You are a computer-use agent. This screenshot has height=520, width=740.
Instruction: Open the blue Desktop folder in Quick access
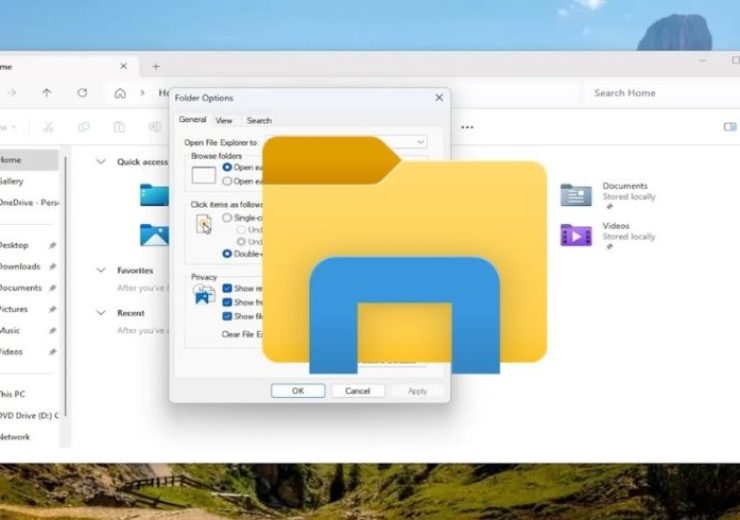pyautogui.click(x=154, y=195)
